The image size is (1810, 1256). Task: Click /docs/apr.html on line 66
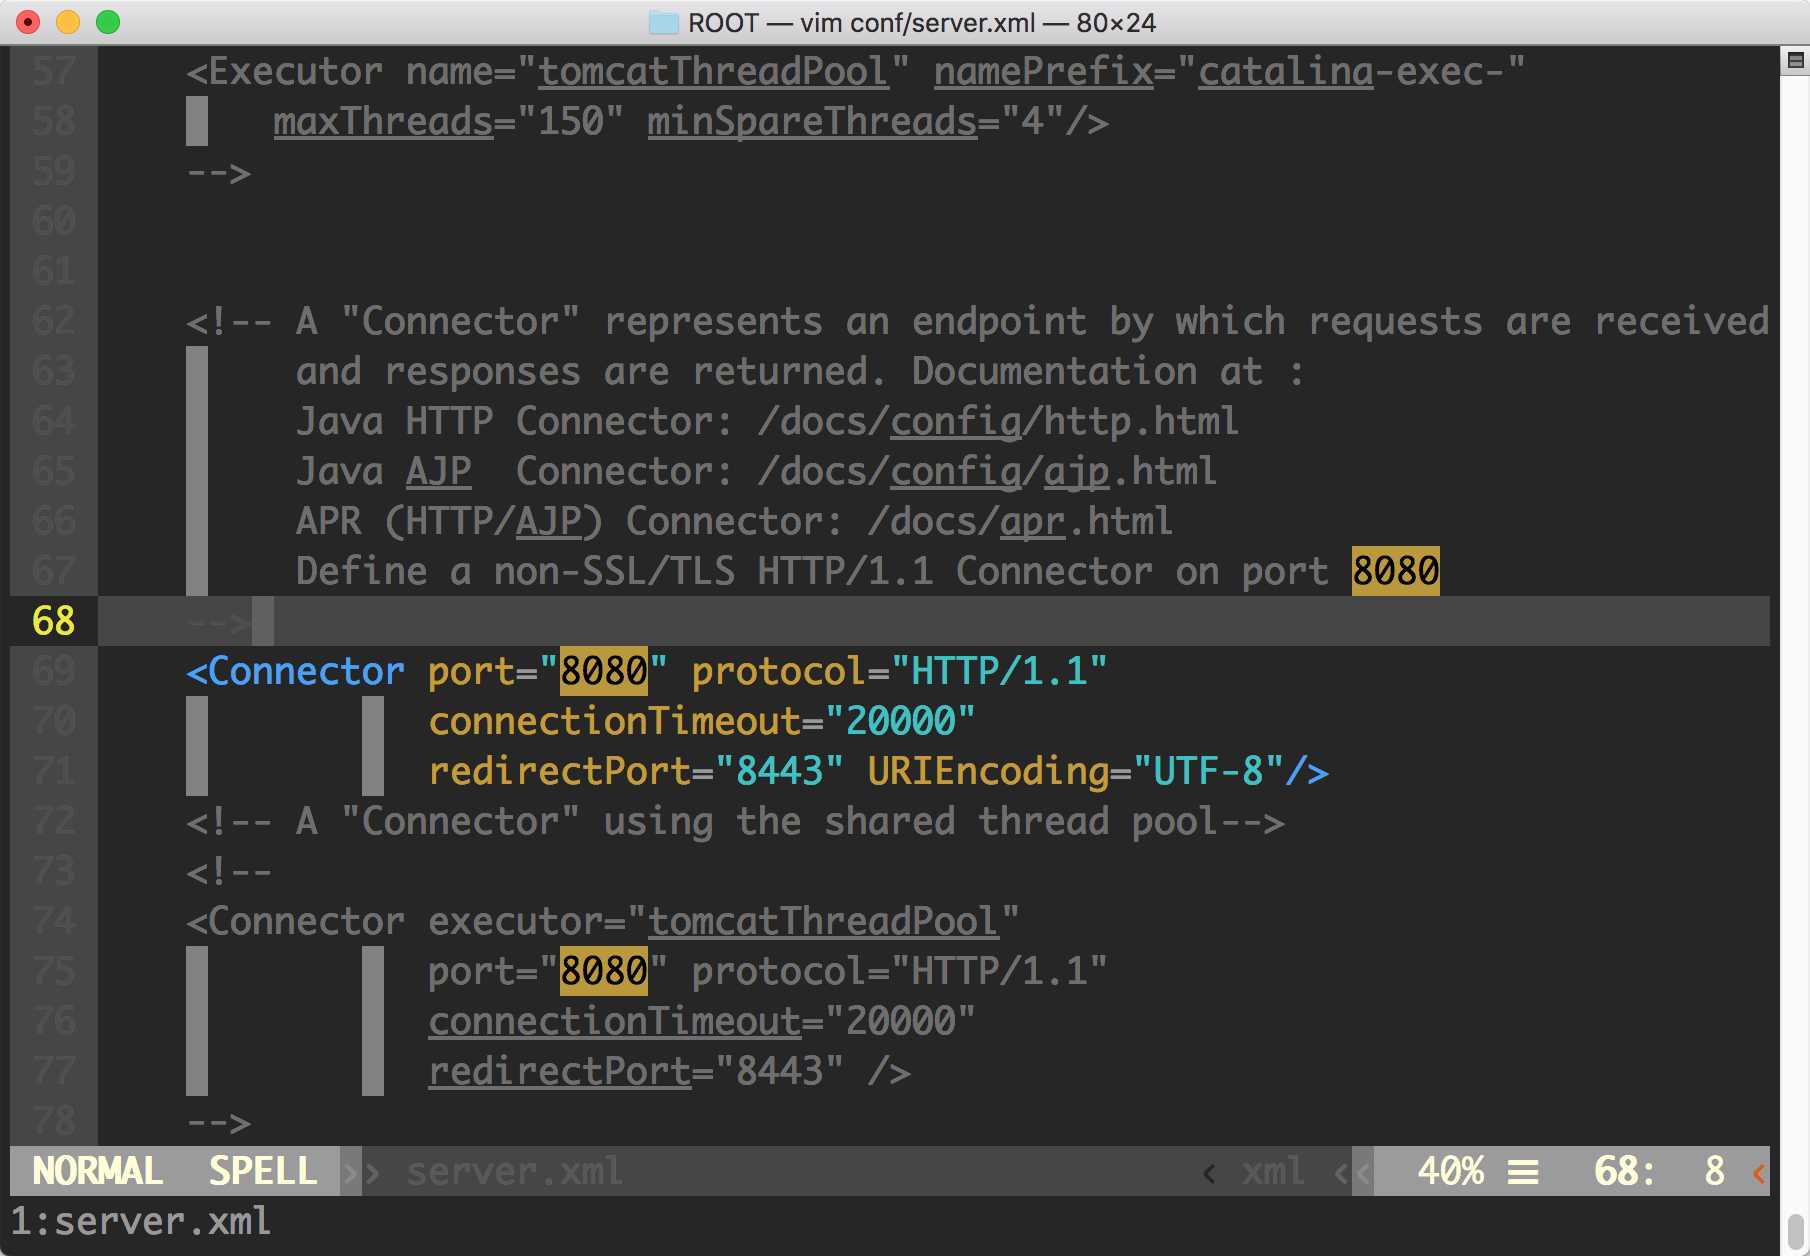pos(1021,521)
